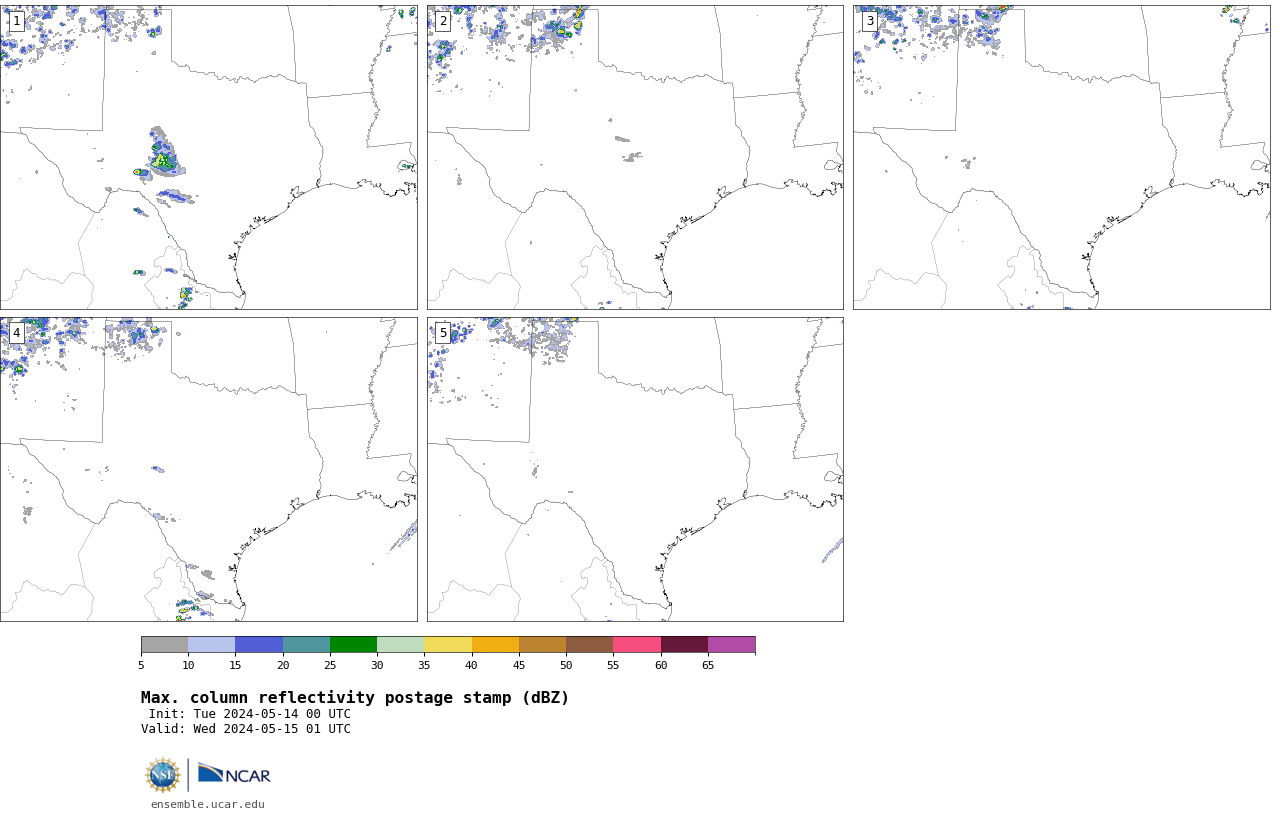
Task: Open ensemble member 4 reflectivity map
Action: 209,470
